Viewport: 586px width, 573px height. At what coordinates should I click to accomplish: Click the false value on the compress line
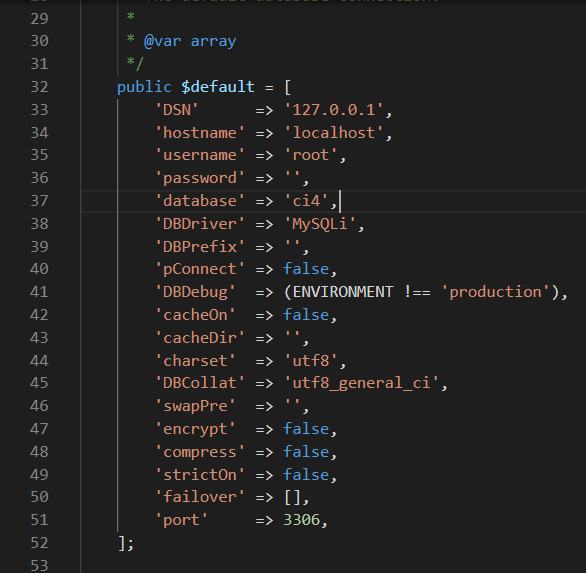click(306, 452)
